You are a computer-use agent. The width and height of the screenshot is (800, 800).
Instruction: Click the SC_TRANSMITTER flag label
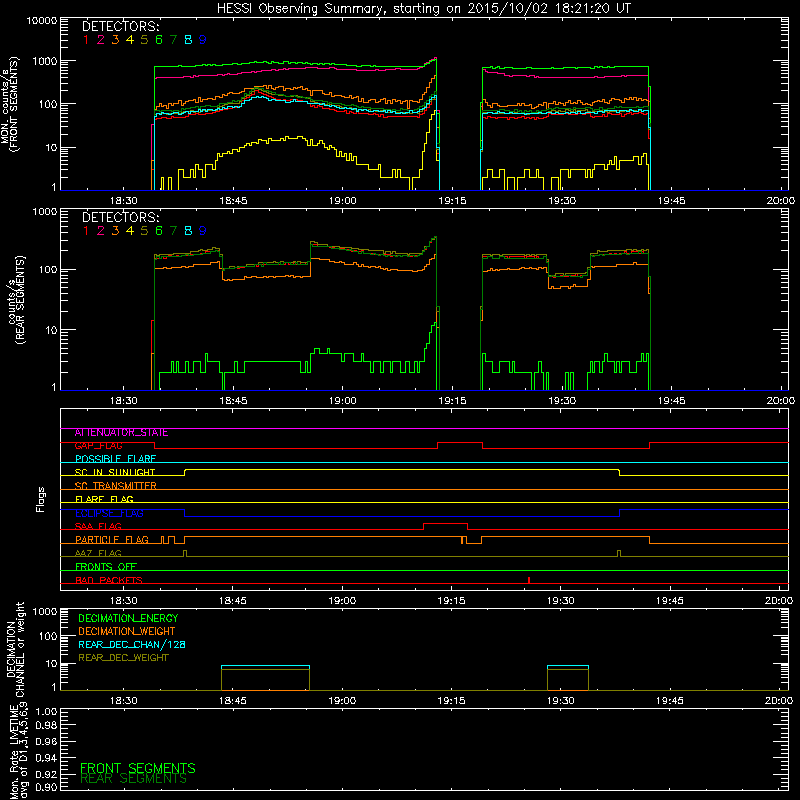[x=115, y=486]
